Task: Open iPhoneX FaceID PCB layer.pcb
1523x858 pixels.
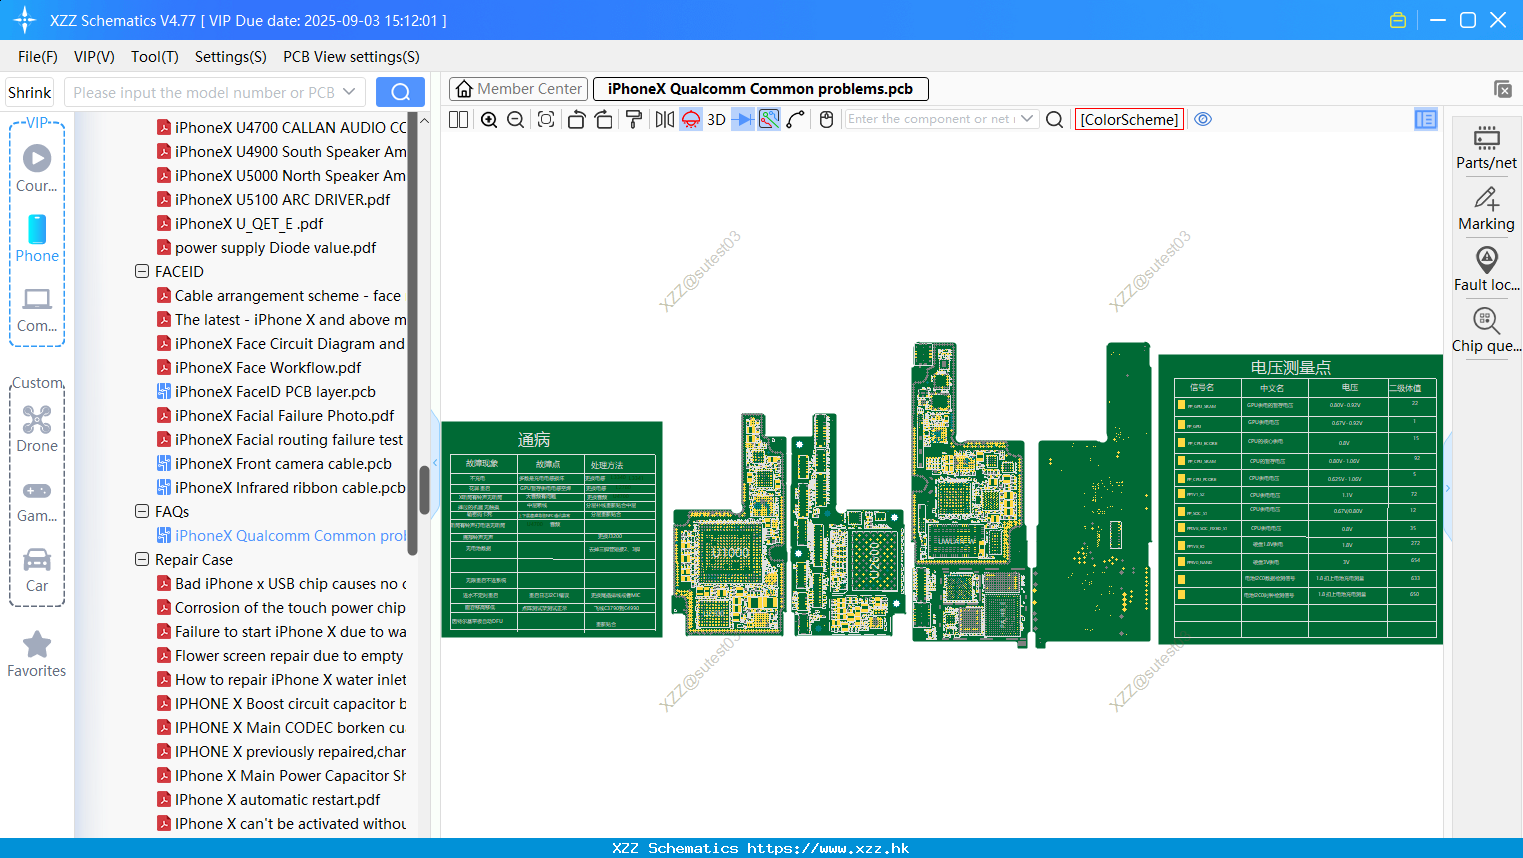Action: coord(275,391)
